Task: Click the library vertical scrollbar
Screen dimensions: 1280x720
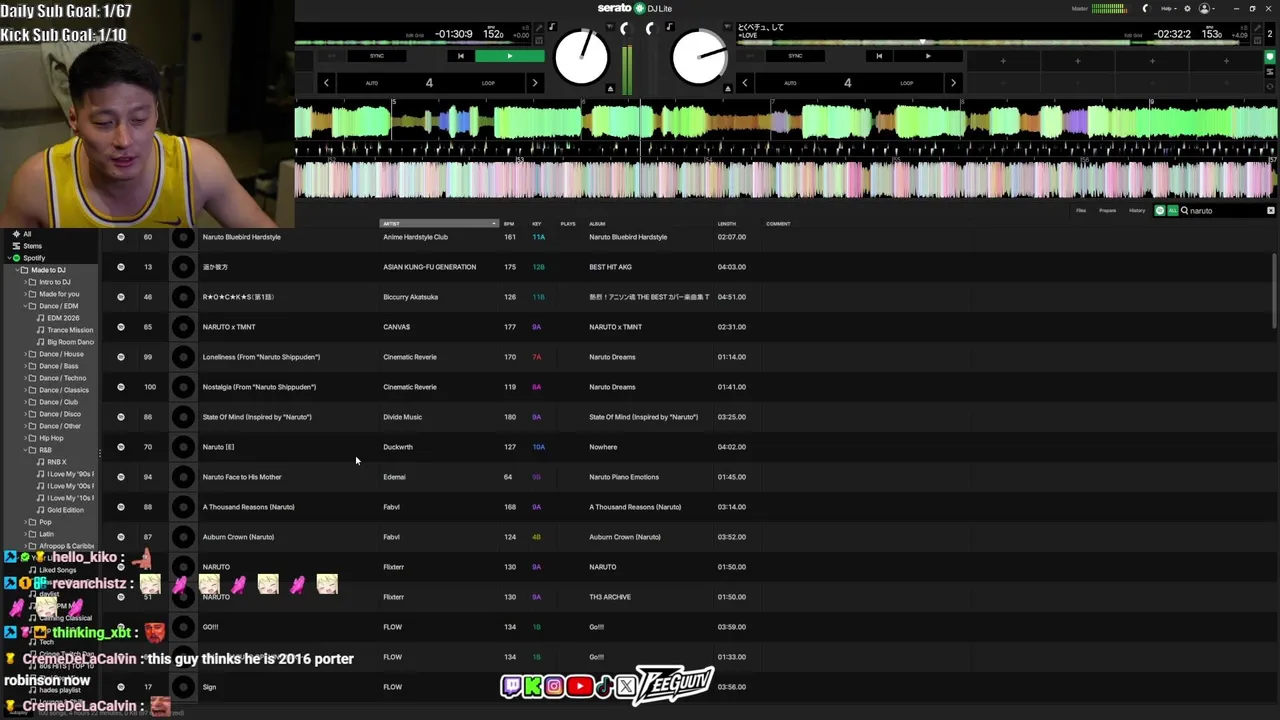Action: (x=1275, y=290)
